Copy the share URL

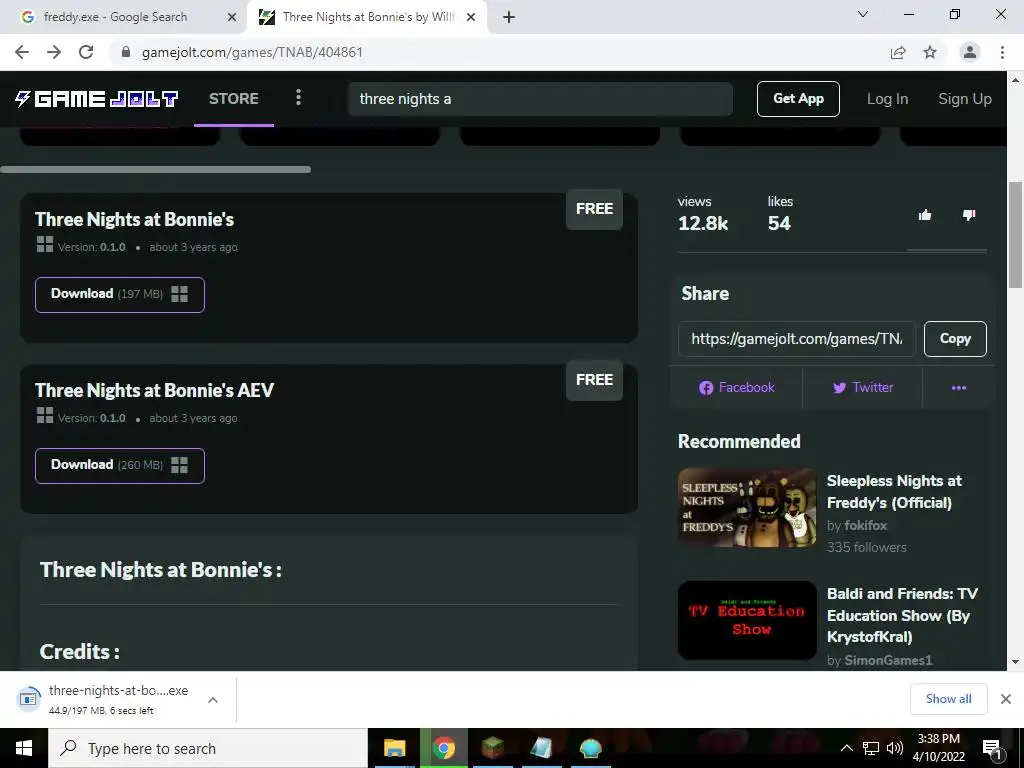[955, 339]
